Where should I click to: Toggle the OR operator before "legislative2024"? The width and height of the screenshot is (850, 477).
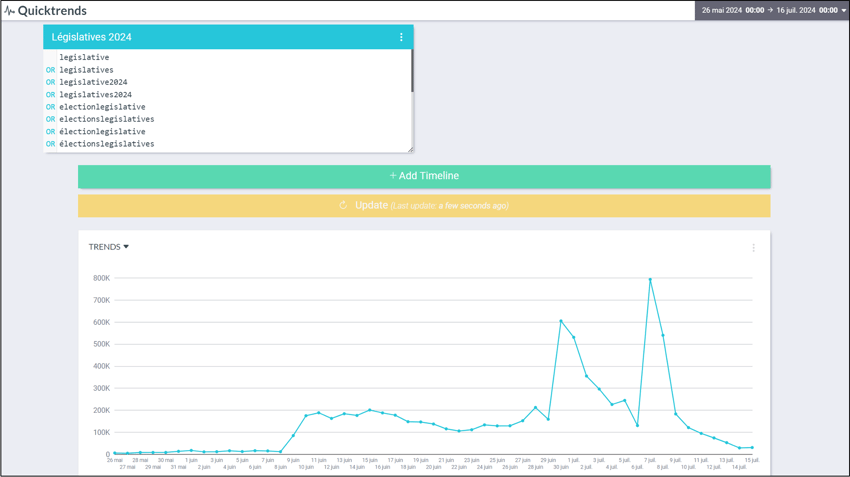pyautogui.click(x=50, y=82)
